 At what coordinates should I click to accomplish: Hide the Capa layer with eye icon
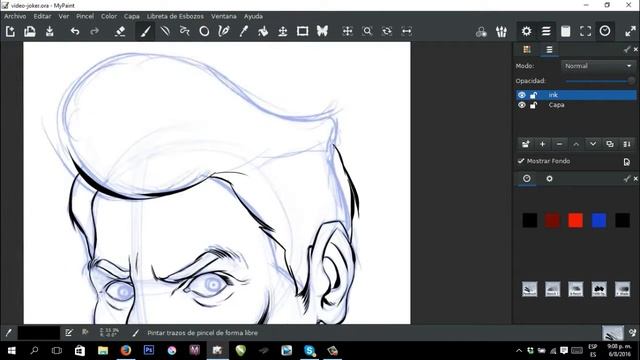pos(522,105)
